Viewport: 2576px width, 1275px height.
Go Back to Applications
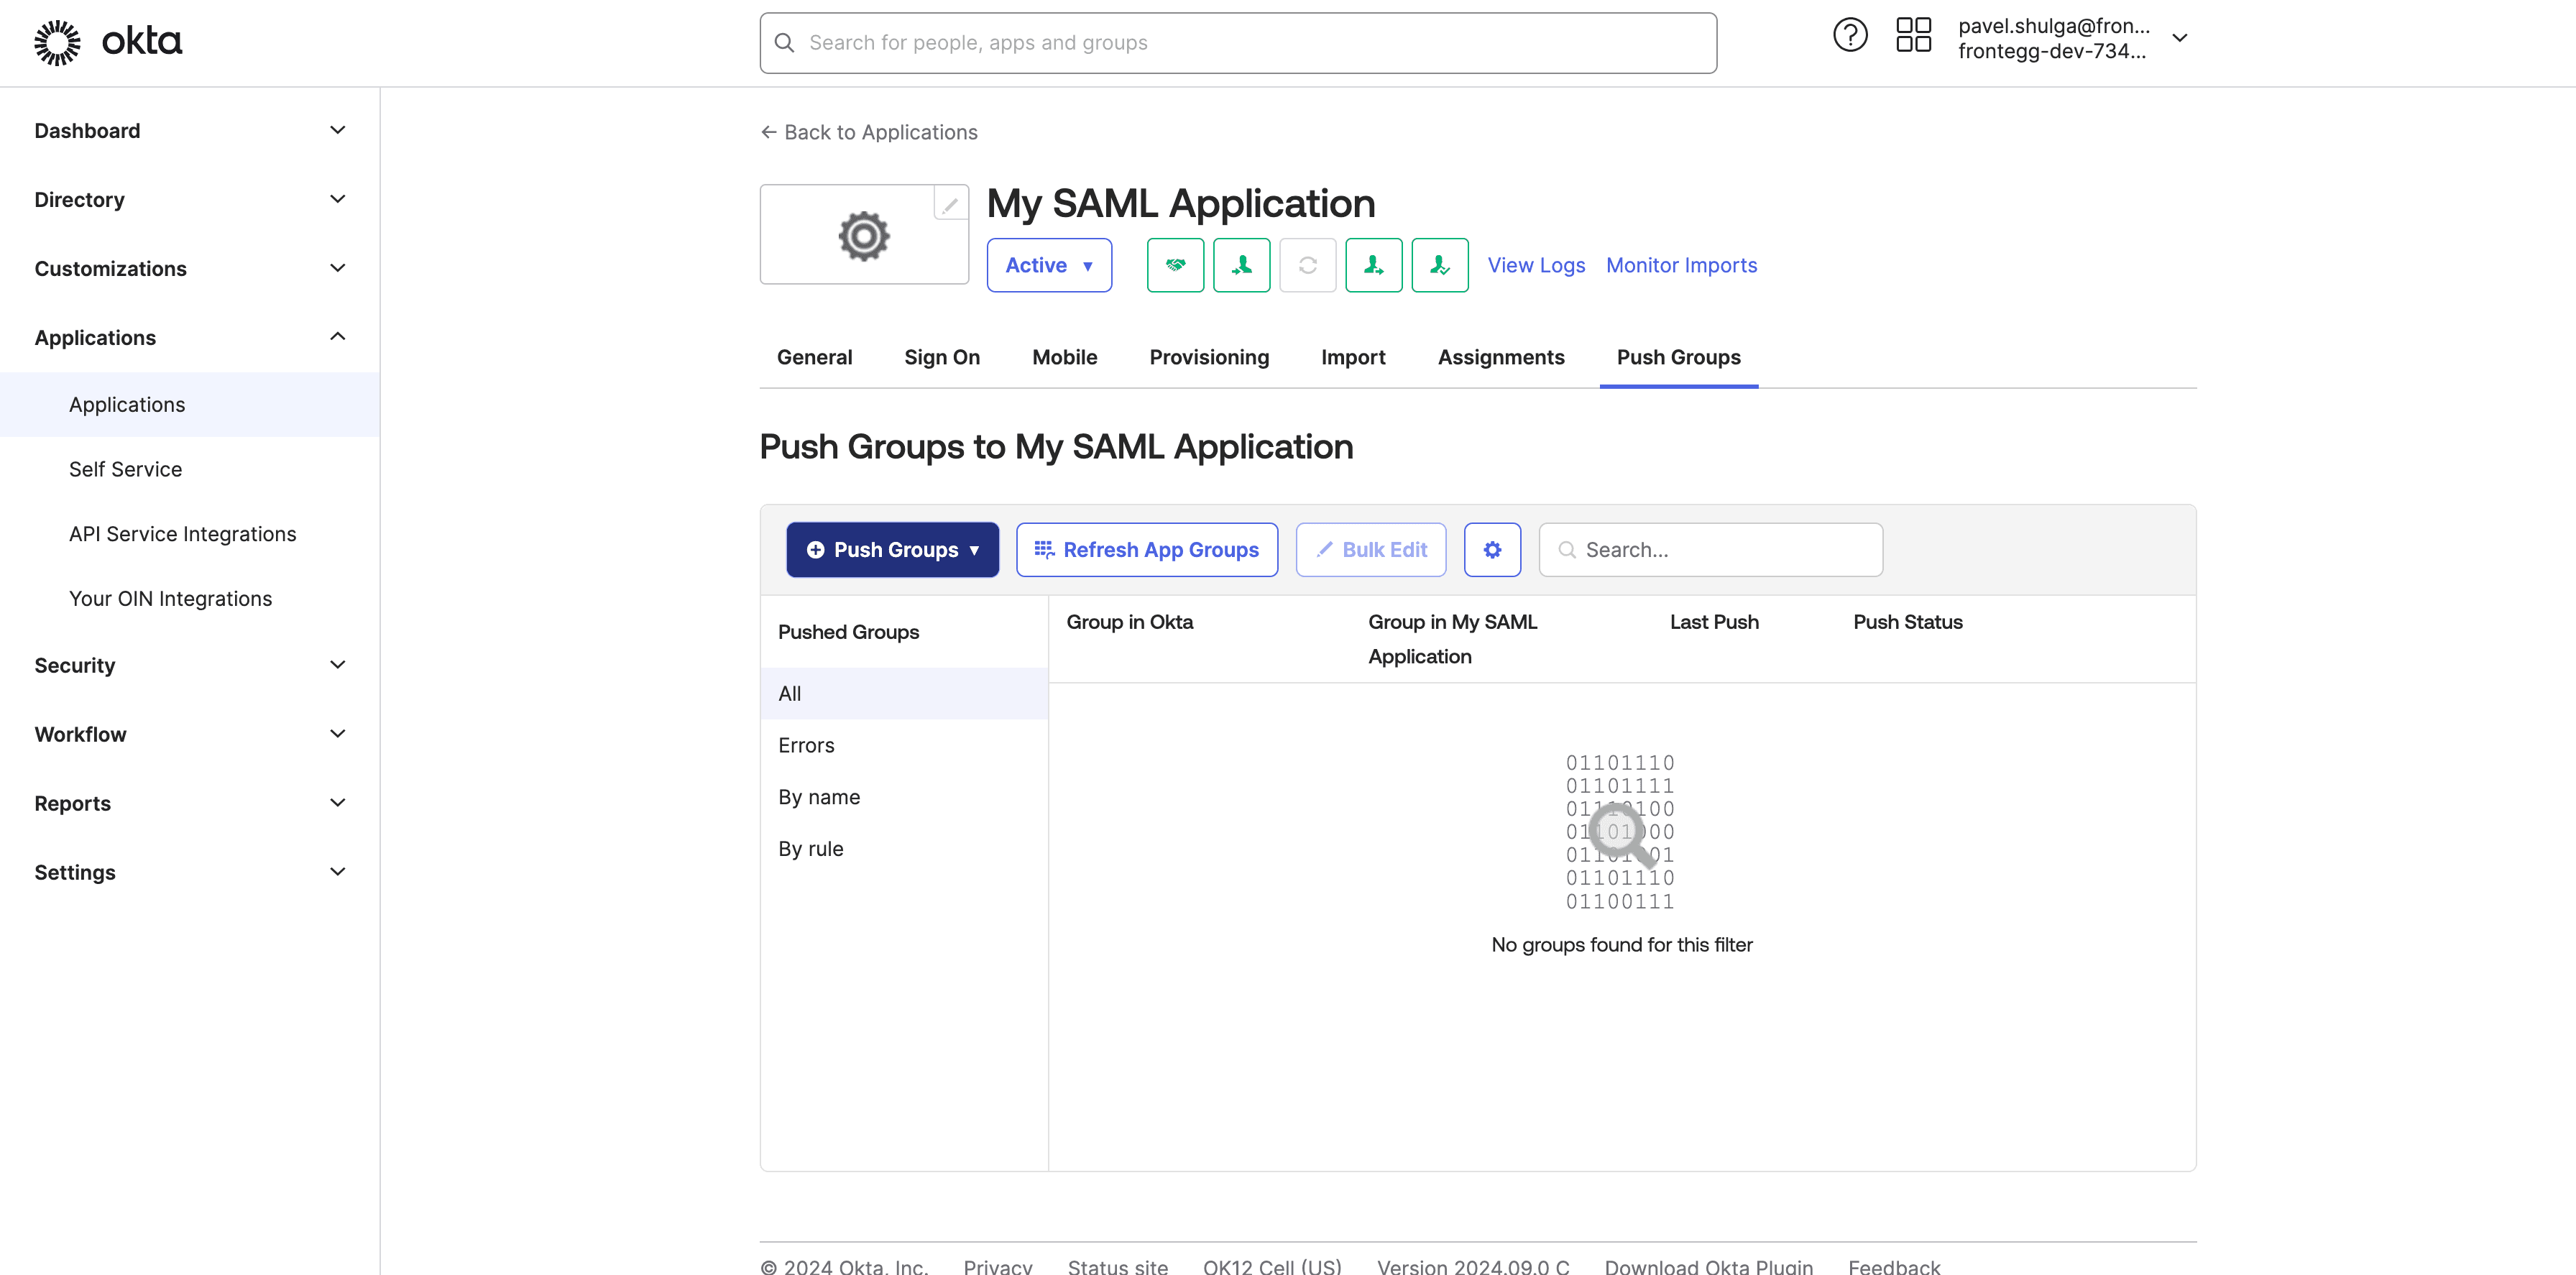point(869,132)
